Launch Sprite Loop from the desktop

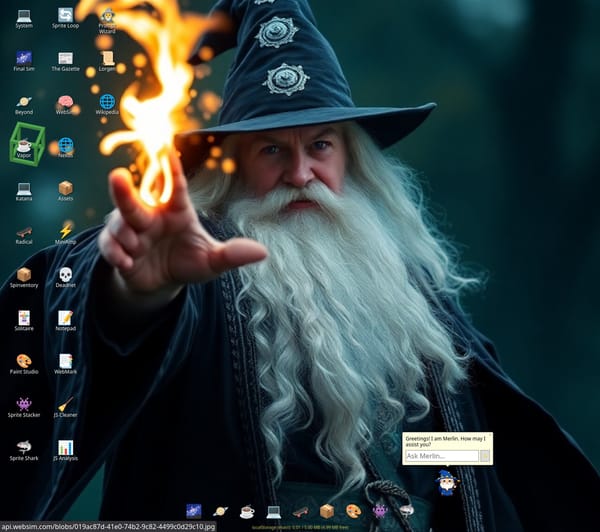(x=65, y=19)
